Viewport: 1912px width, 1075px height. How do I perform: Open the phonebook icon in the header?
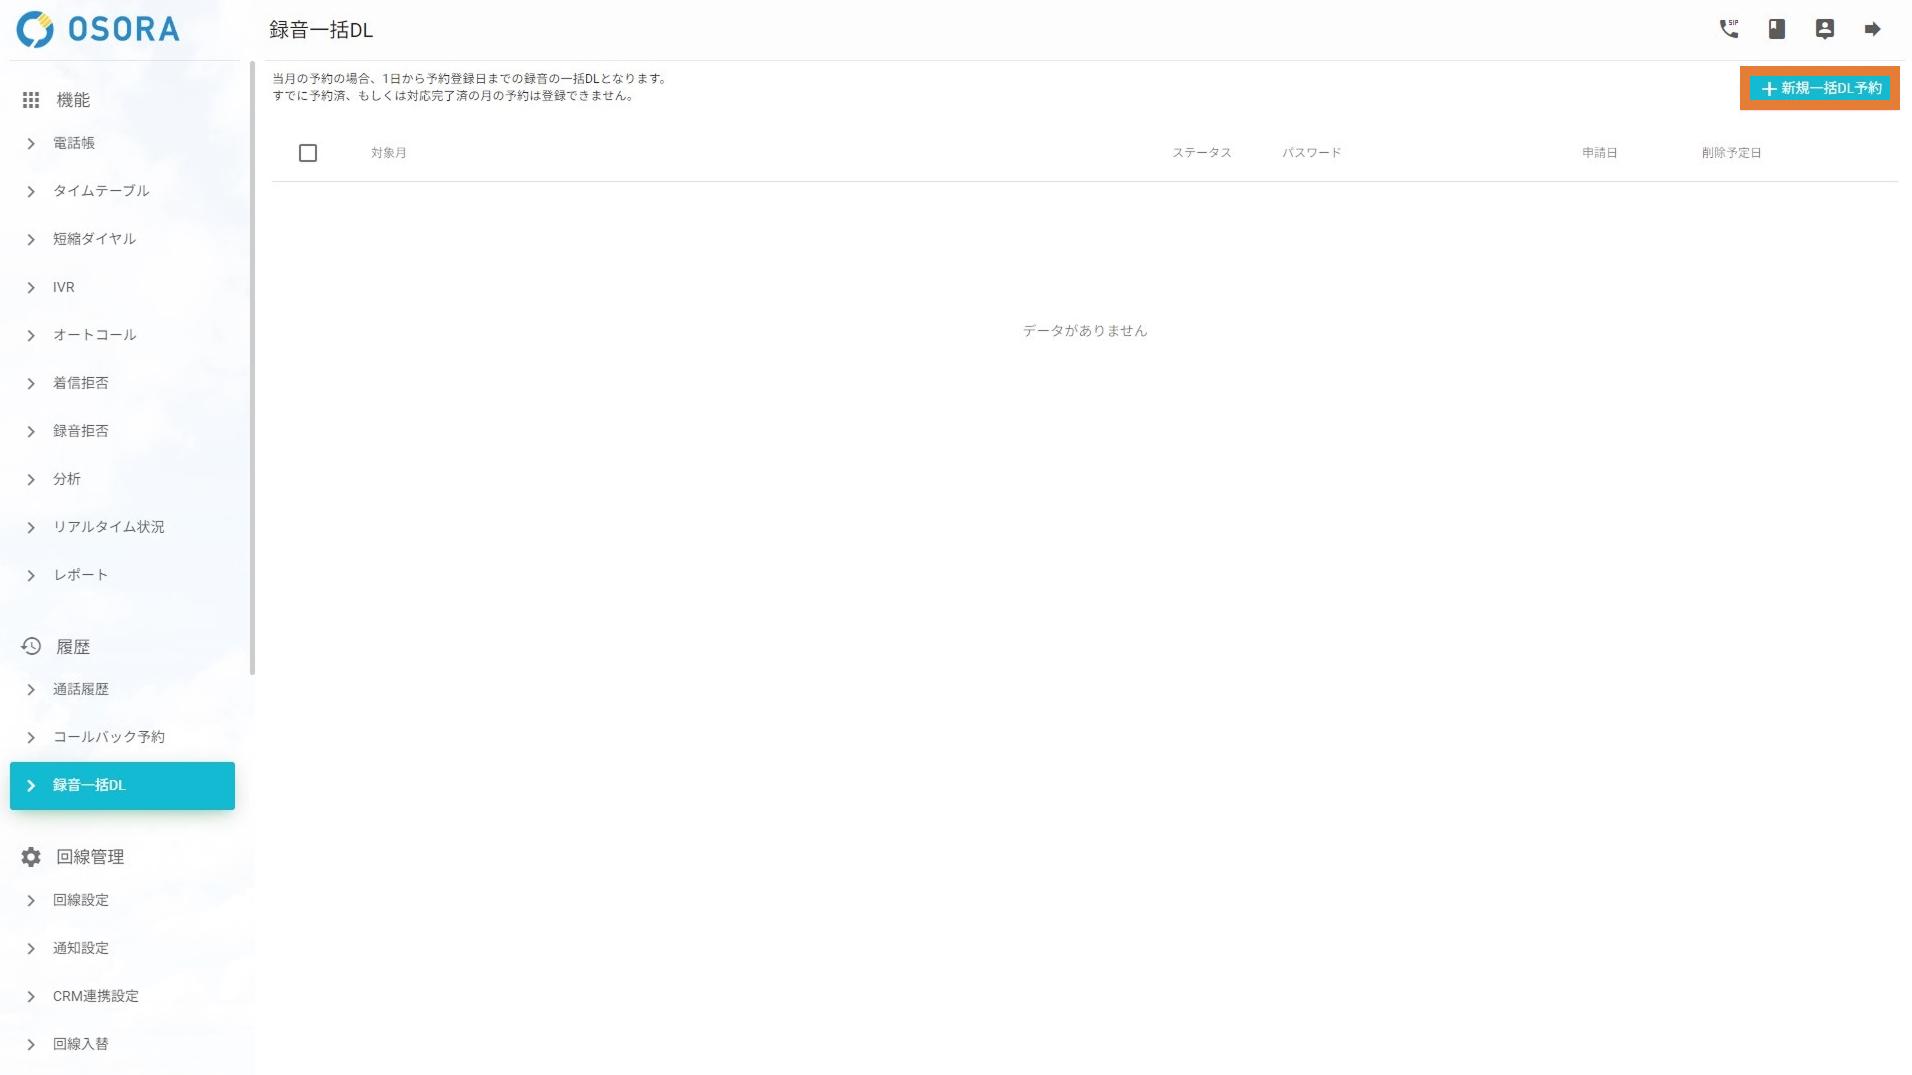(x=1777, y=29)
